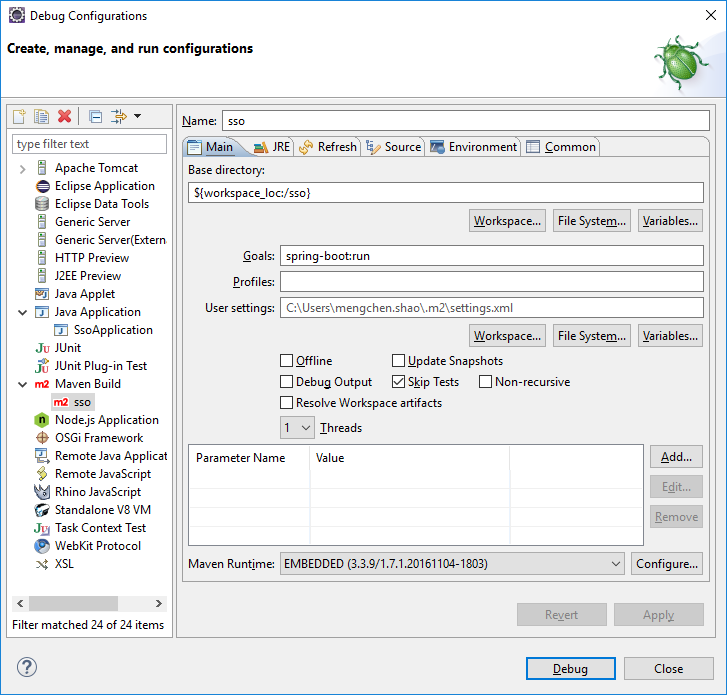This screenshot has width=727, height=695.
Task: Click the Remote JavaScript icon
Action: (42, 474)
